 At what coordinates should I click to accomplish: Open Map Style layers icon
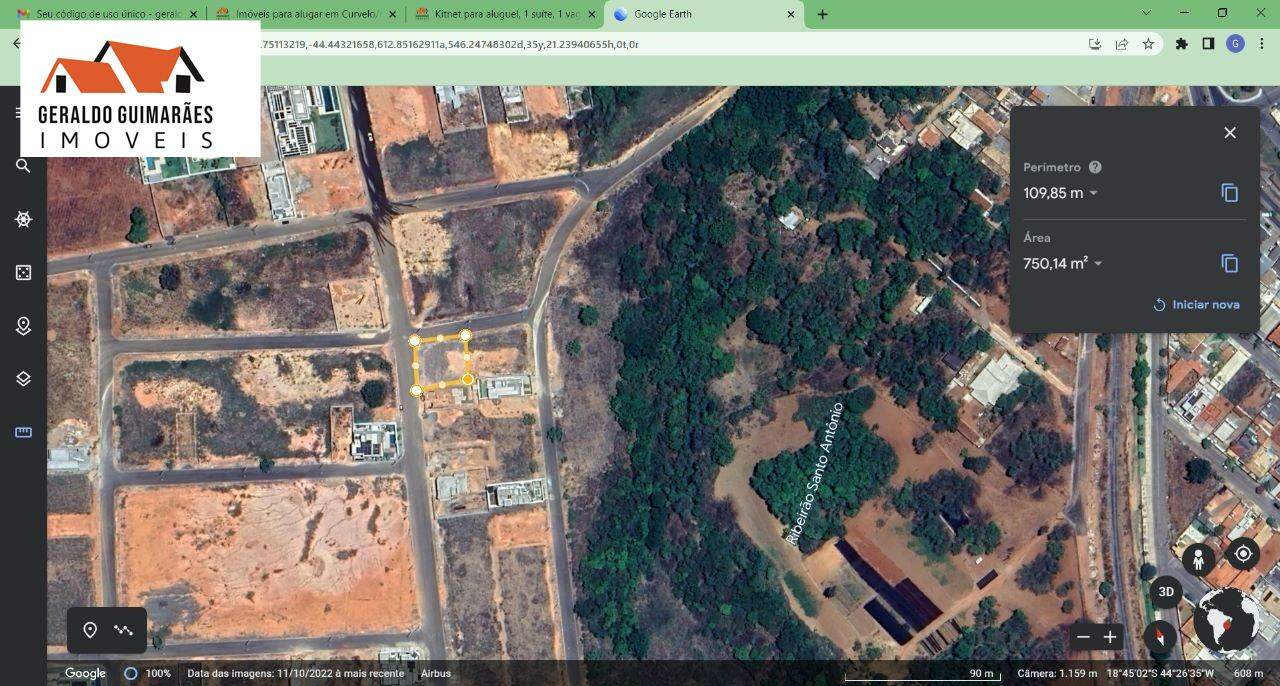[23, 379]
